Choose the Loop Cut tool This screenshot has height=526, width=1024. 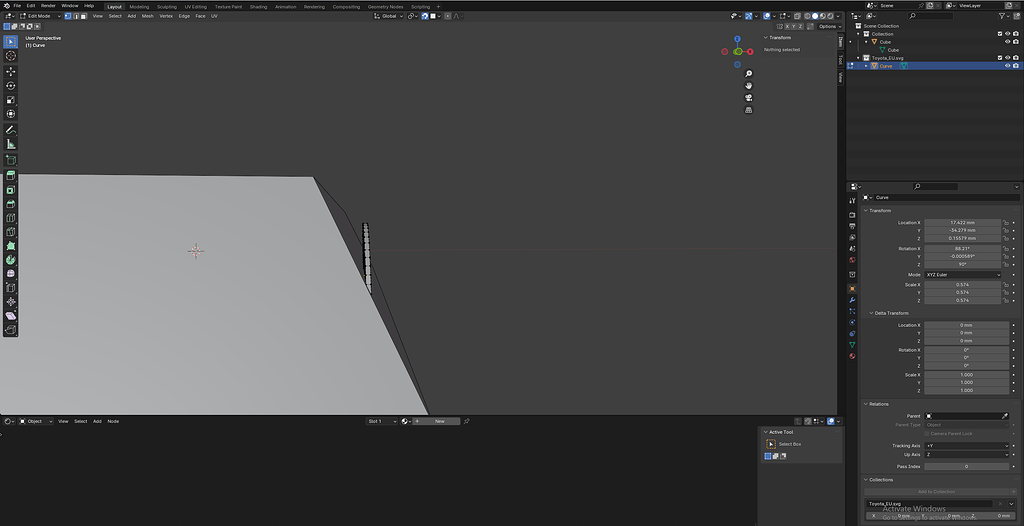click(10, 218)
